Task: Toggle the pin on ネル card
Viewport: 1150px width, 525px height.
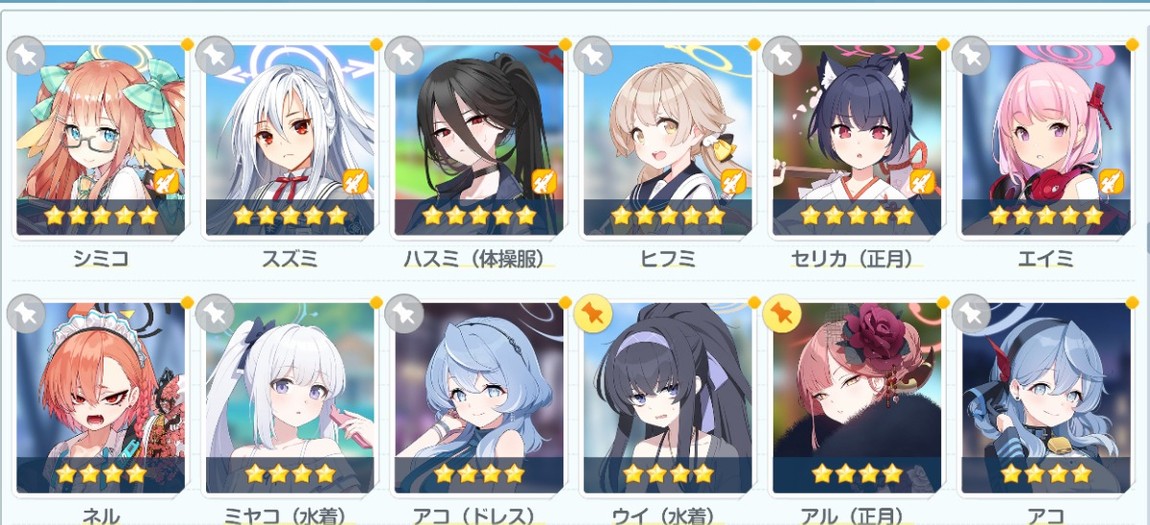Action: (x=26, y=313)
